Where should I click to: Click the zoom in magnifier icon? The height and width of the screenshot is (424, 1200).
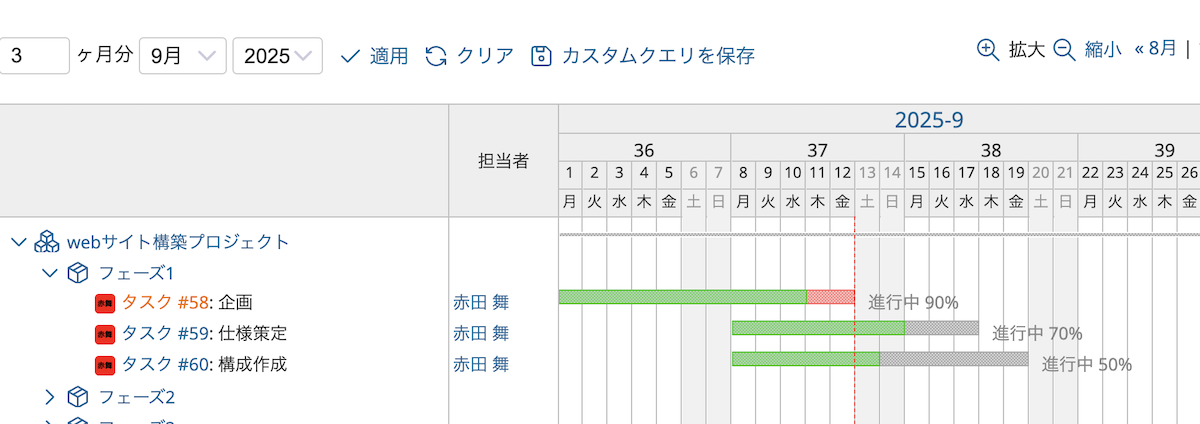988,50
